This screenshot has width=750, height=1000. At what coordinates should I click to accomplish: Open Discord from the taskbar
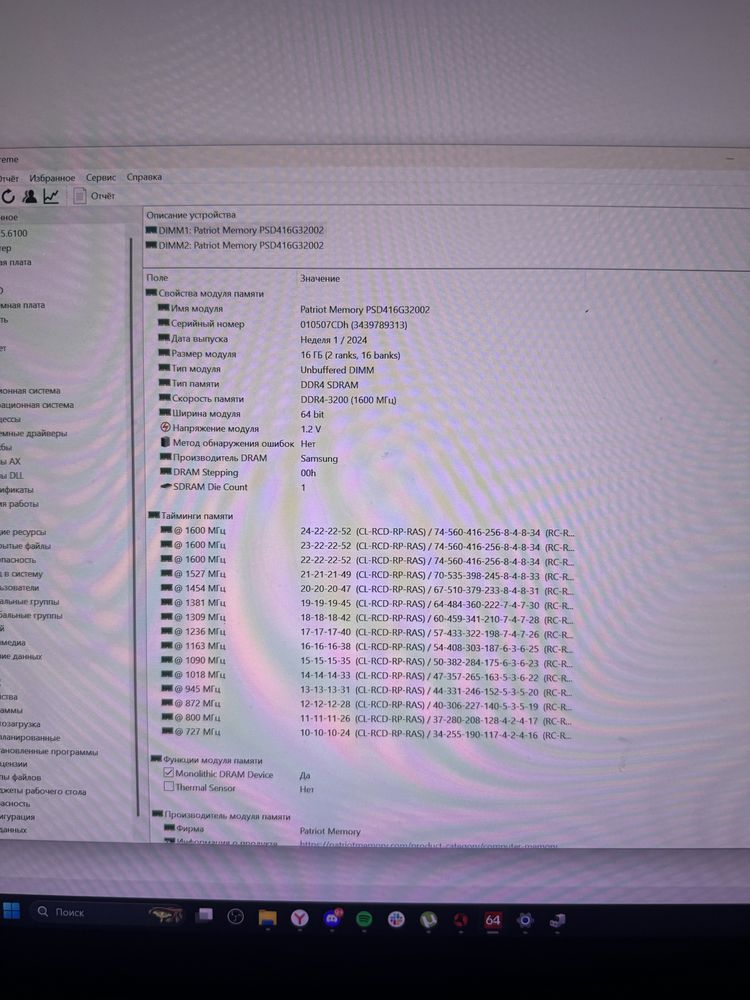coord(332,918)
